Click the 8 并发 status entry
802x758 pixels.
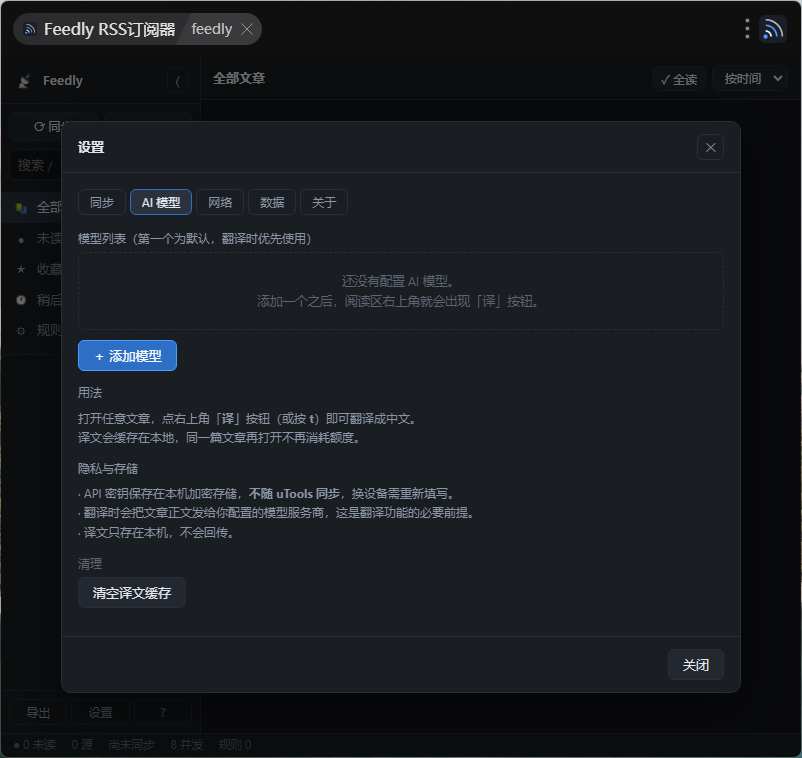[187, 745]
